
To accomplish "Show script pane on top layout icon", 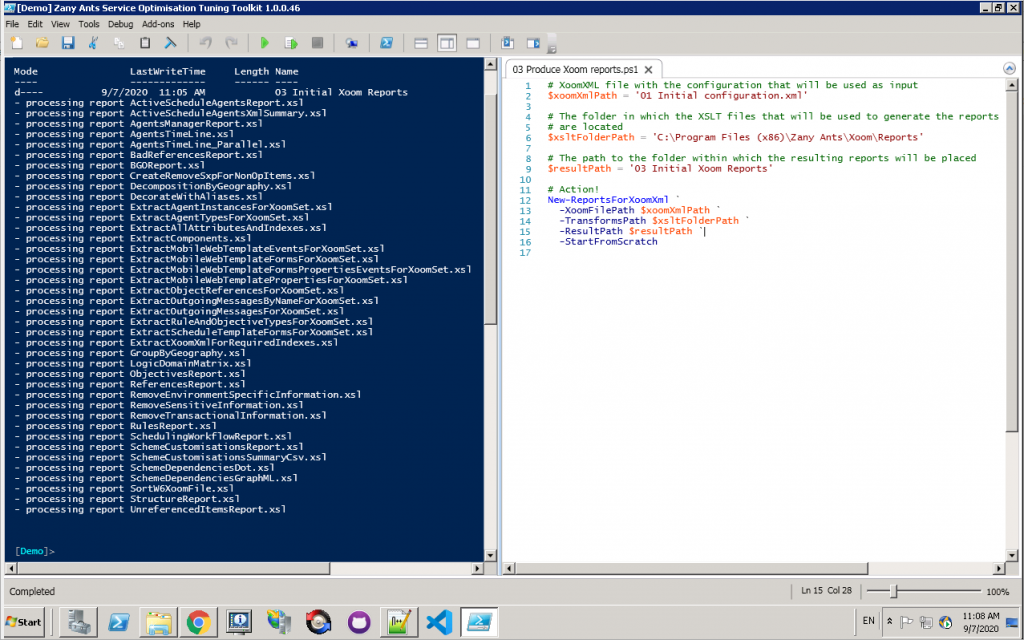I will coord(421,43).
